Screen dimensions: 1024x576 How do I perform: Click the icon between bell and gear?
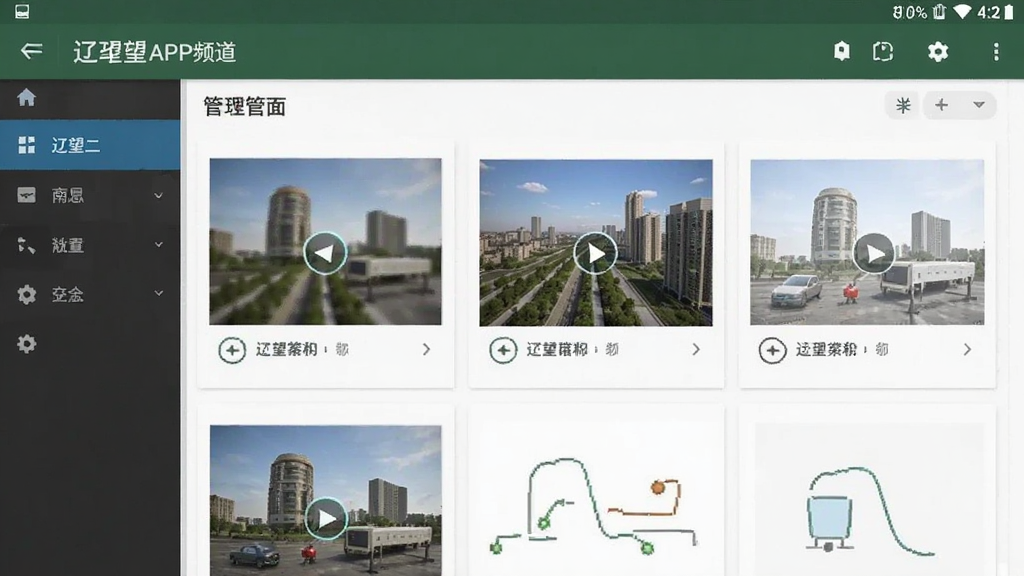[x=883, y=52]
